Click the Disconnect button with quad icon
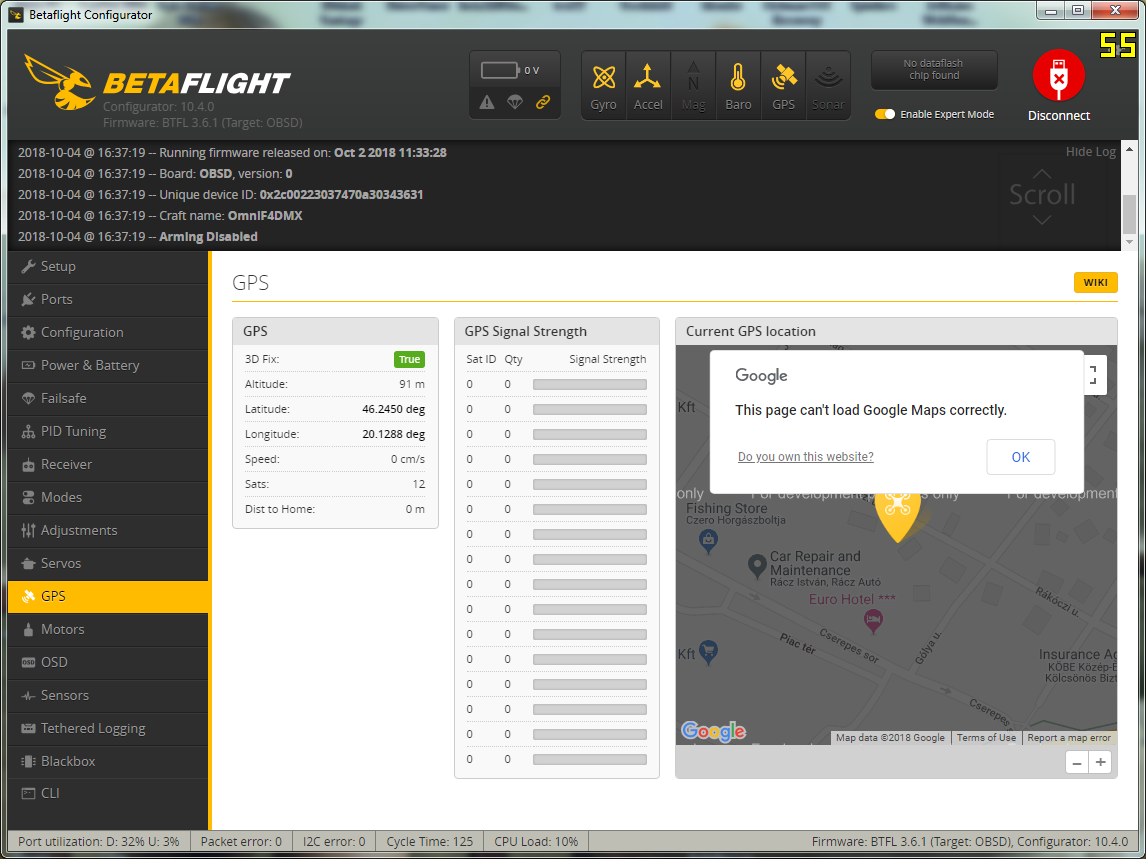 pyautogui.click(x=1058, y=85)
